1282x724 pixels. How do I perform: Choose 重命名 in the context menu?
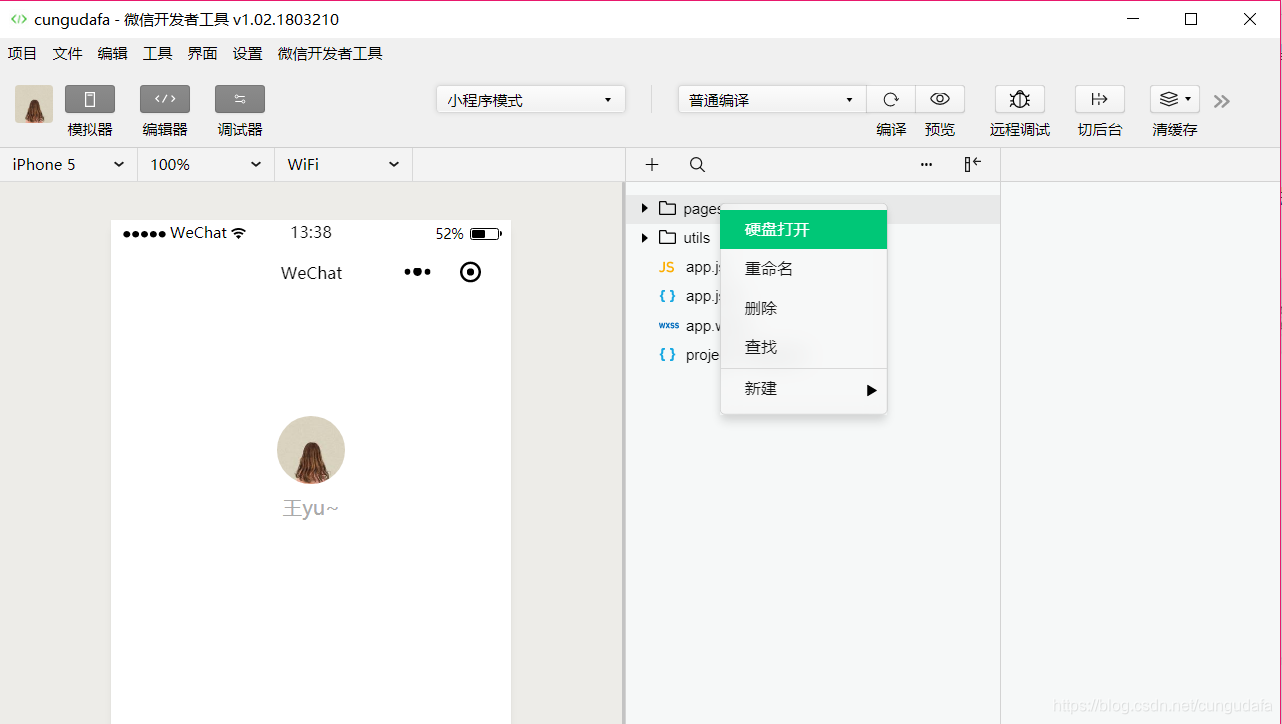point(804,269)
